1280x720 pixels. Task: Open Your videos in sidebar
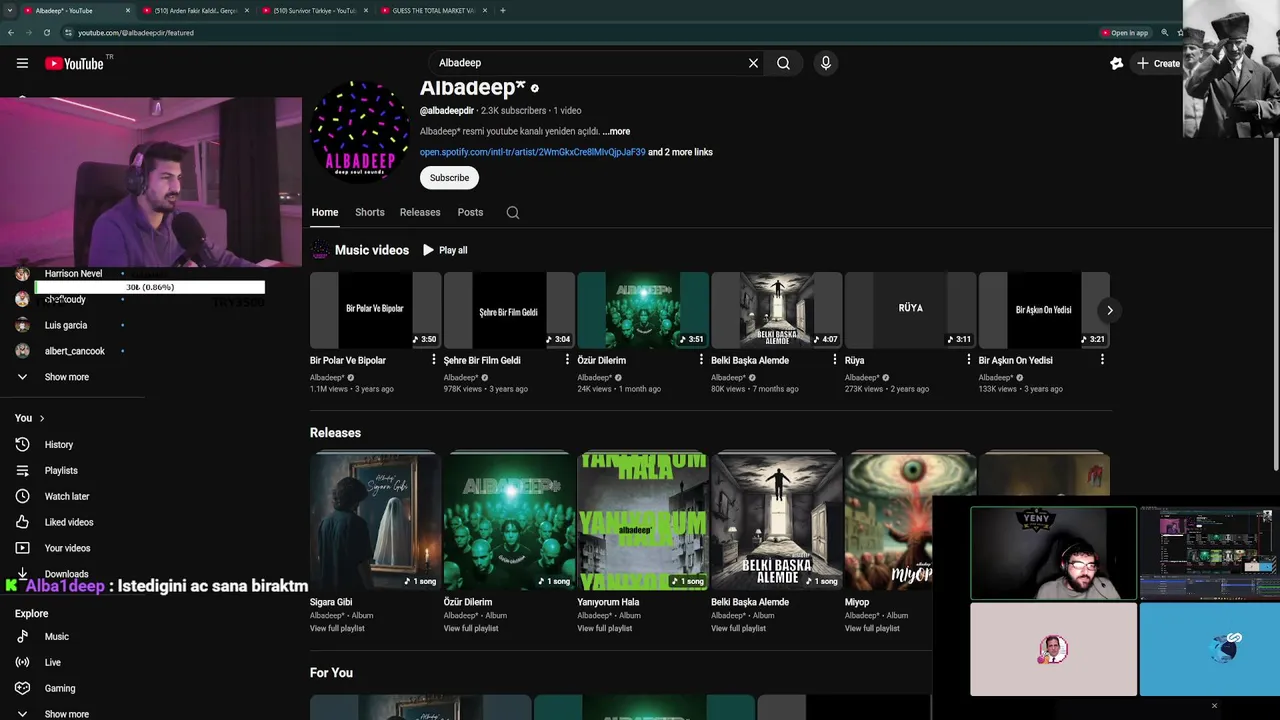tap(69, 548)
